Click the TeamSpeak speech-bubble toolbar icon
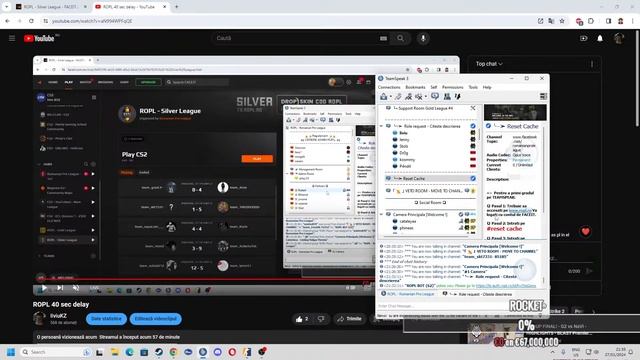 [x=435, y=96]
